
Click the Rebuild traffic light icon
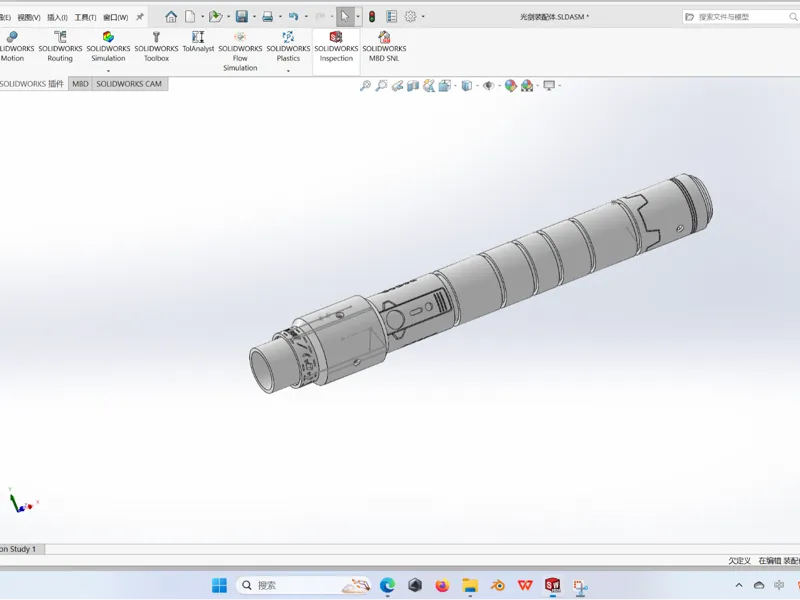coord(372,17)
